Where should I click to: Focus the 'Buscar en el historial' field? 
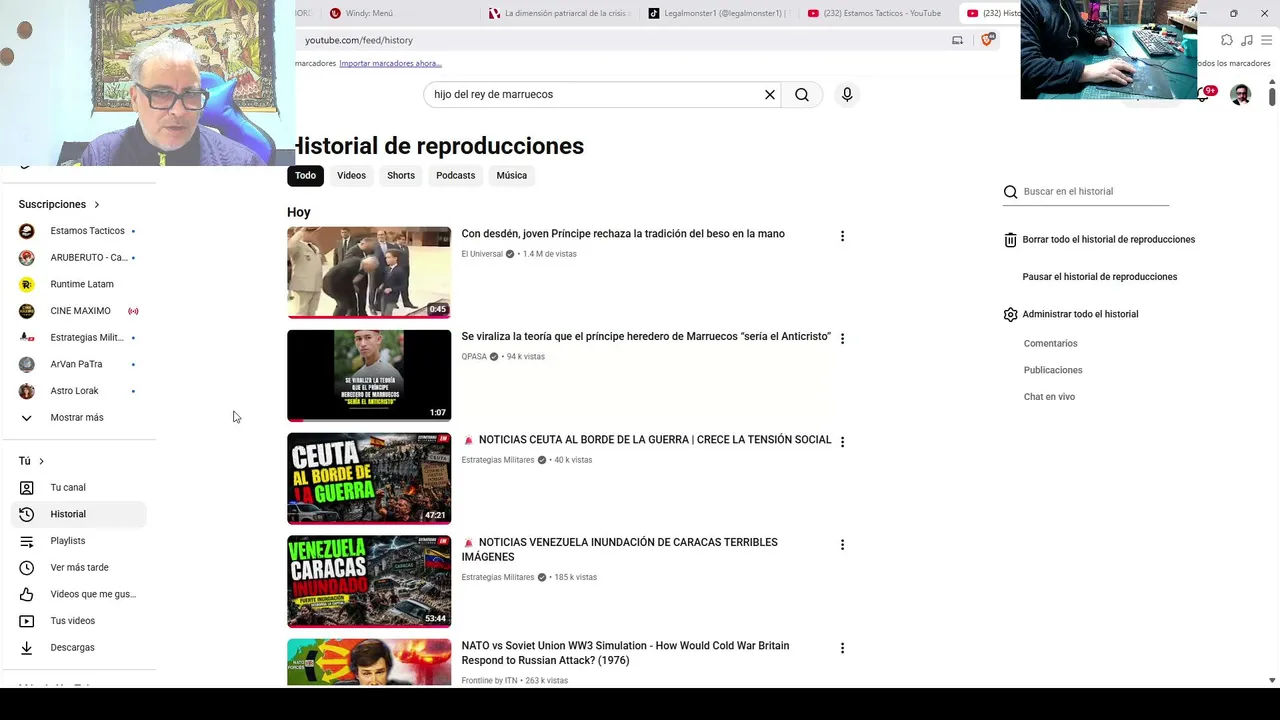[1095, 192]
